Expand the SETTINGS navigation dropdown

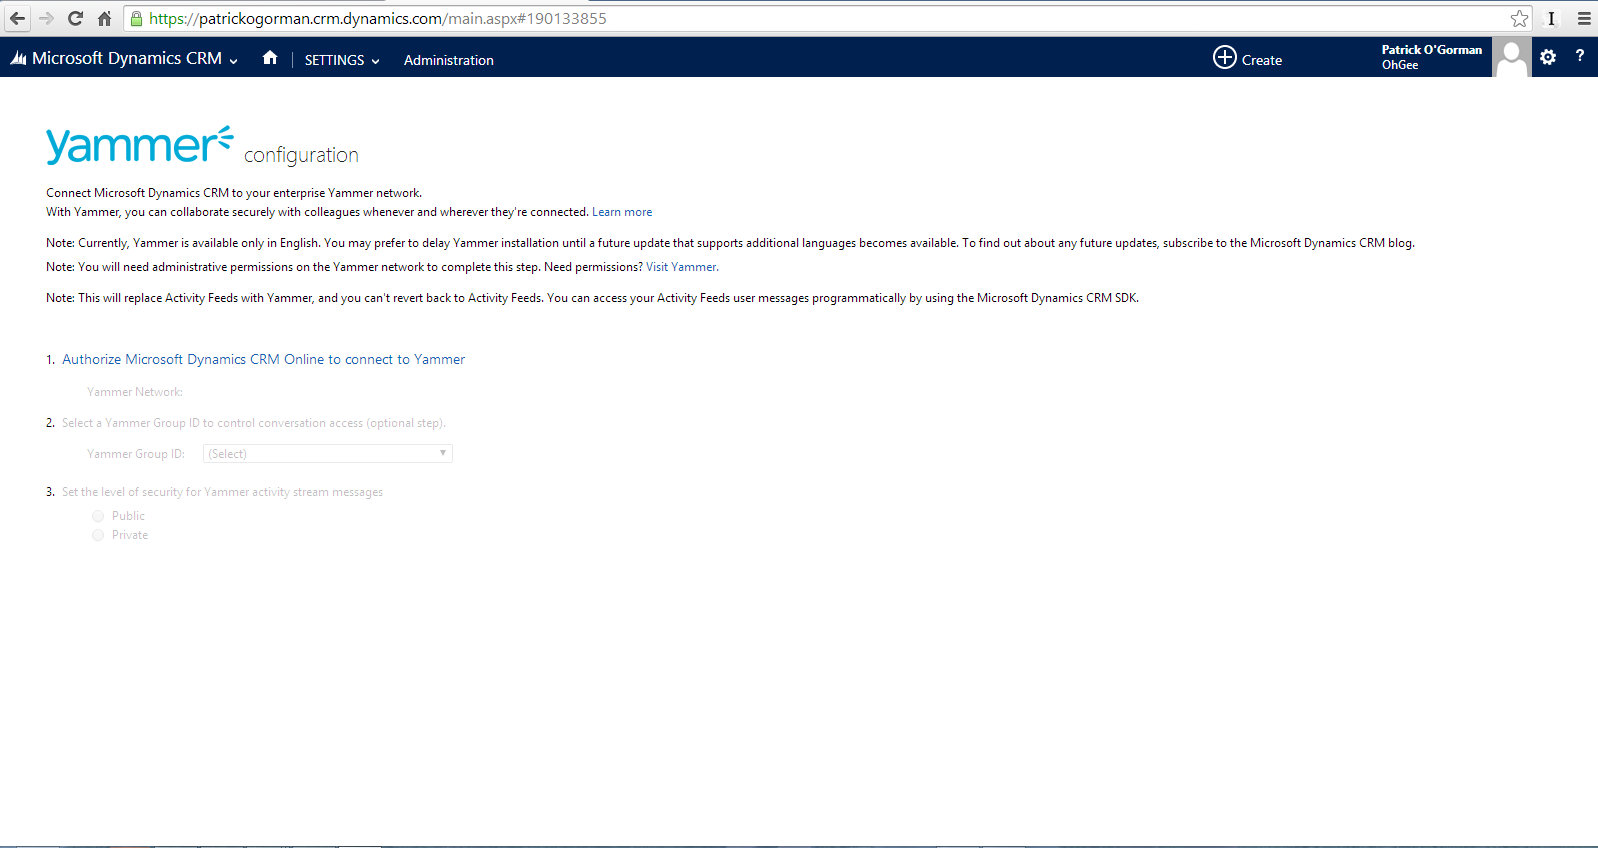pos(342,60)
